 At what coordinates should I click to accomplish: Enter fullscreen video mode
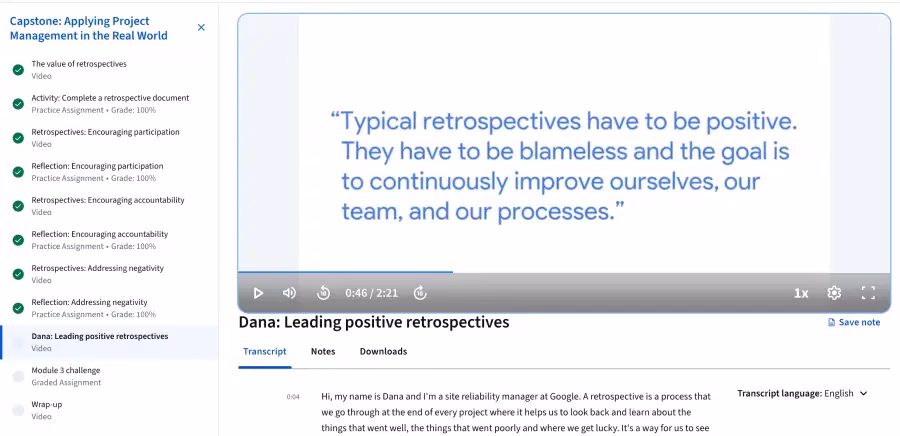pyautogui.click(x=868, y=293)
